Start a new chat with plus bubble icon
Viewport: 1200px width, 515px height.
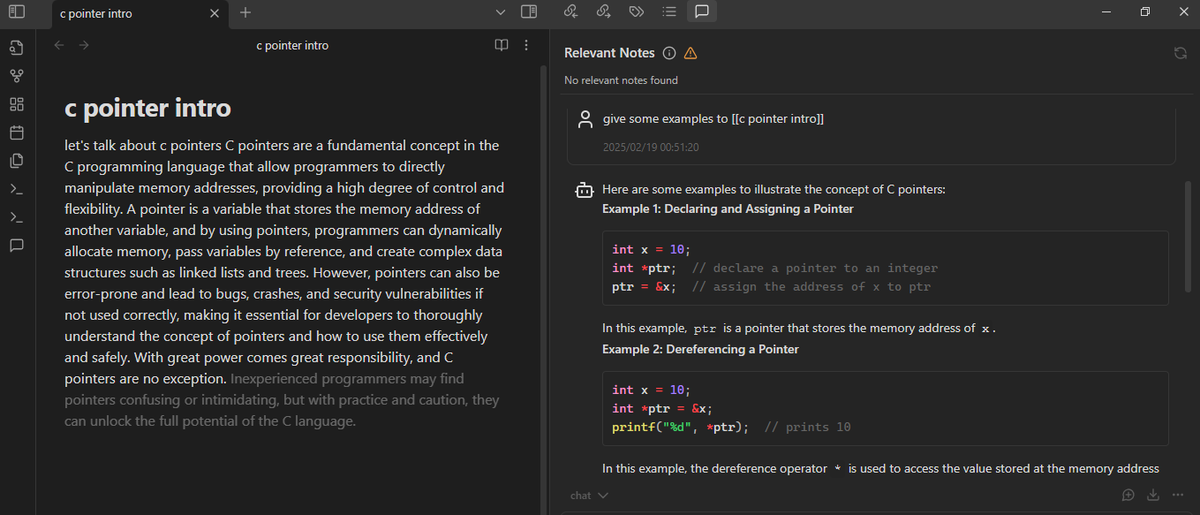tap(1128, 496)
